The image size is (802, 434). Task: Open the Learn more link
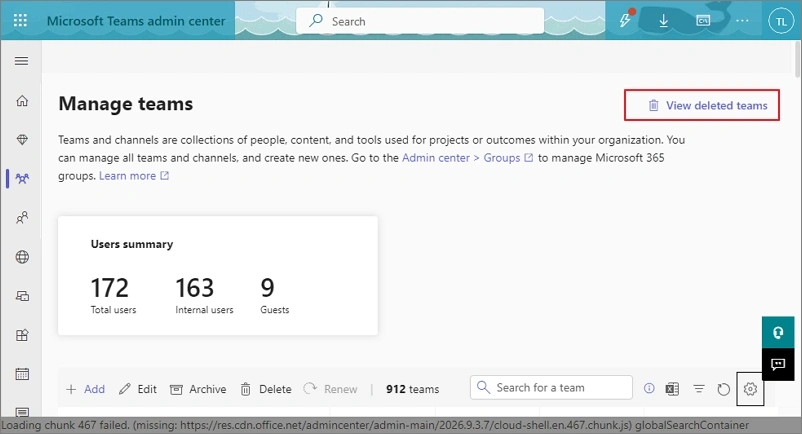pos(133,176)
